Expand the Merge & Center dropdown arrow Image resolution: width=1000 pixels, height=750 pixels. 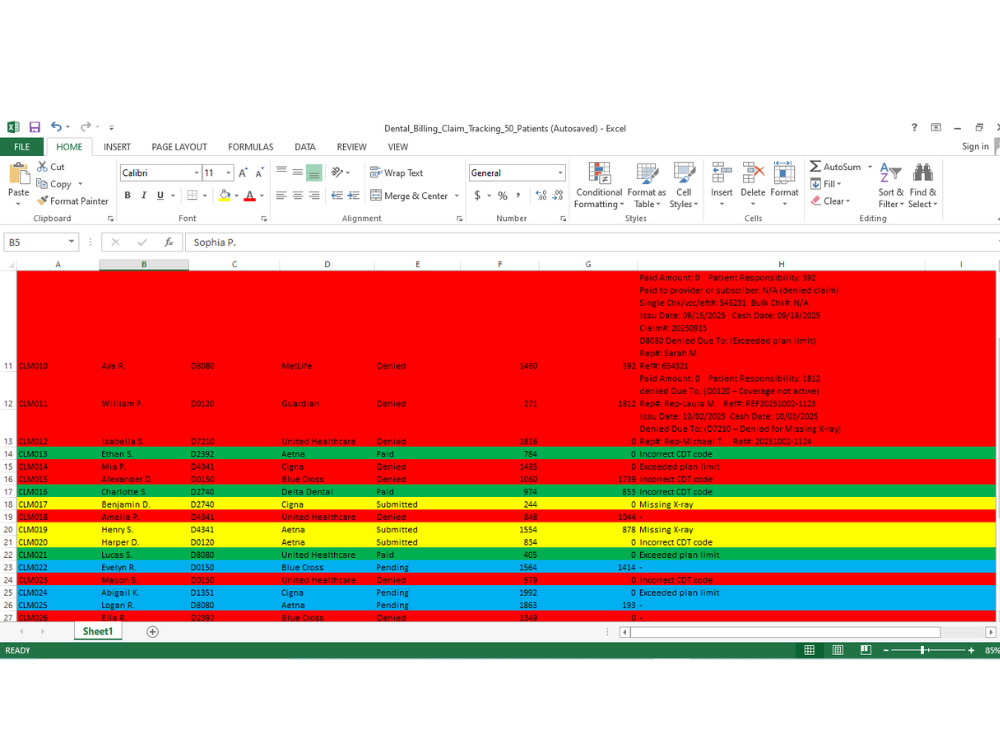point(457,196)
